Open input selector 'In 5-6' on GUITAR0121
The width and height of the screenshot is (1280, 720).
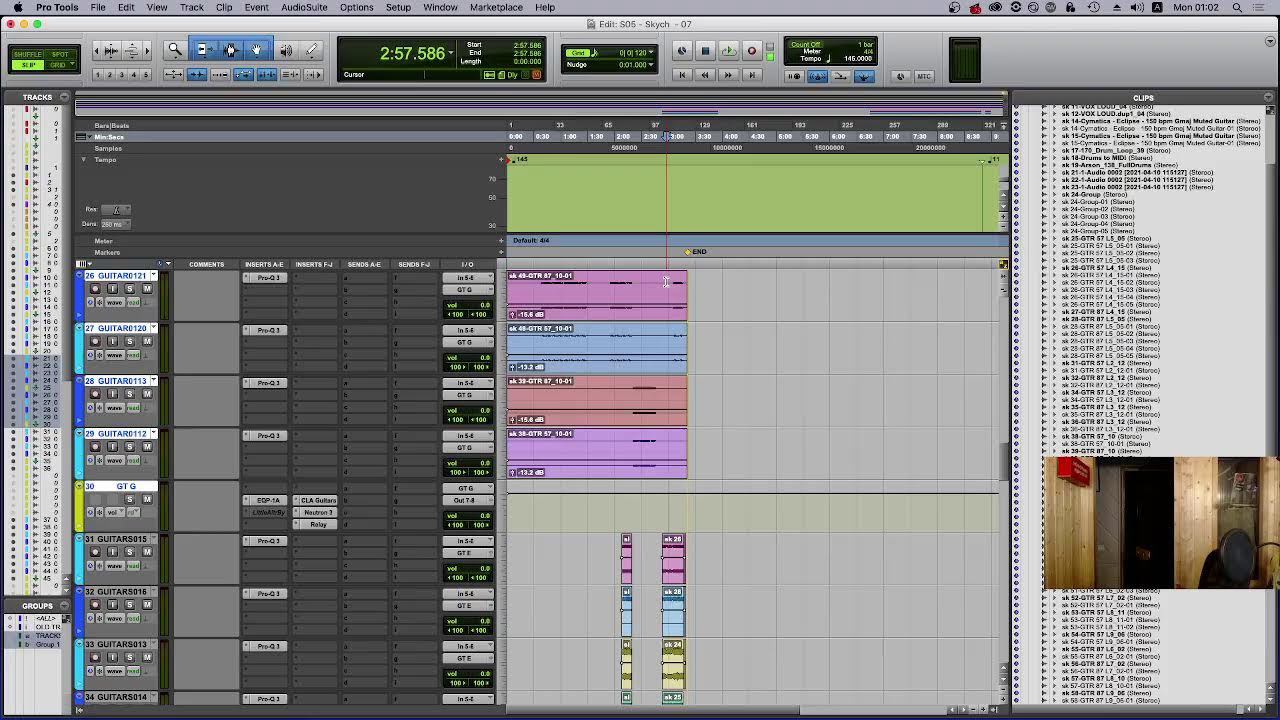point(468,277)
